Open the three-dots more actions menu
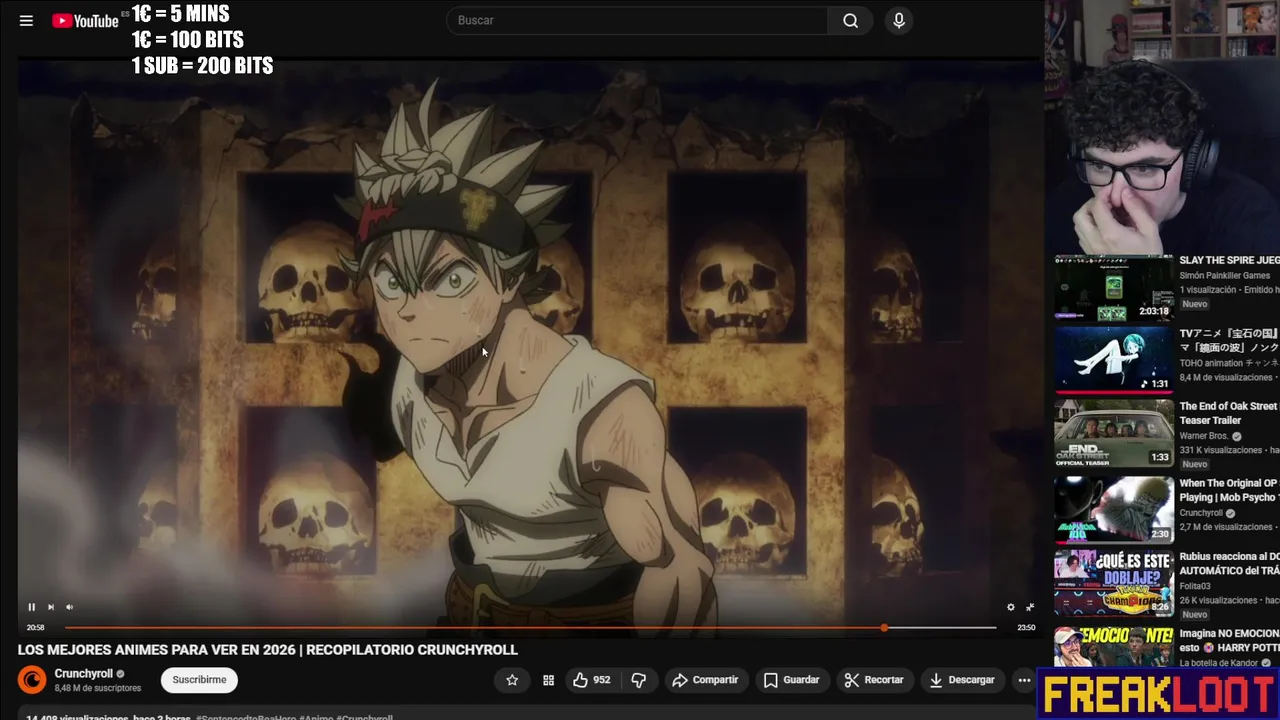 coord(1024,680)
